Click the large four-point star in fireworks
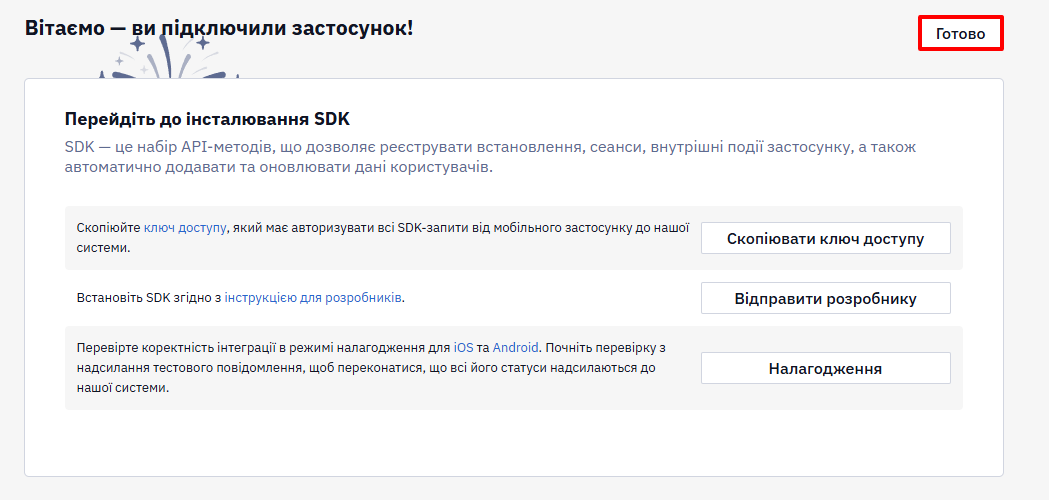This screenshot has height=500, width=1049. 137,45
